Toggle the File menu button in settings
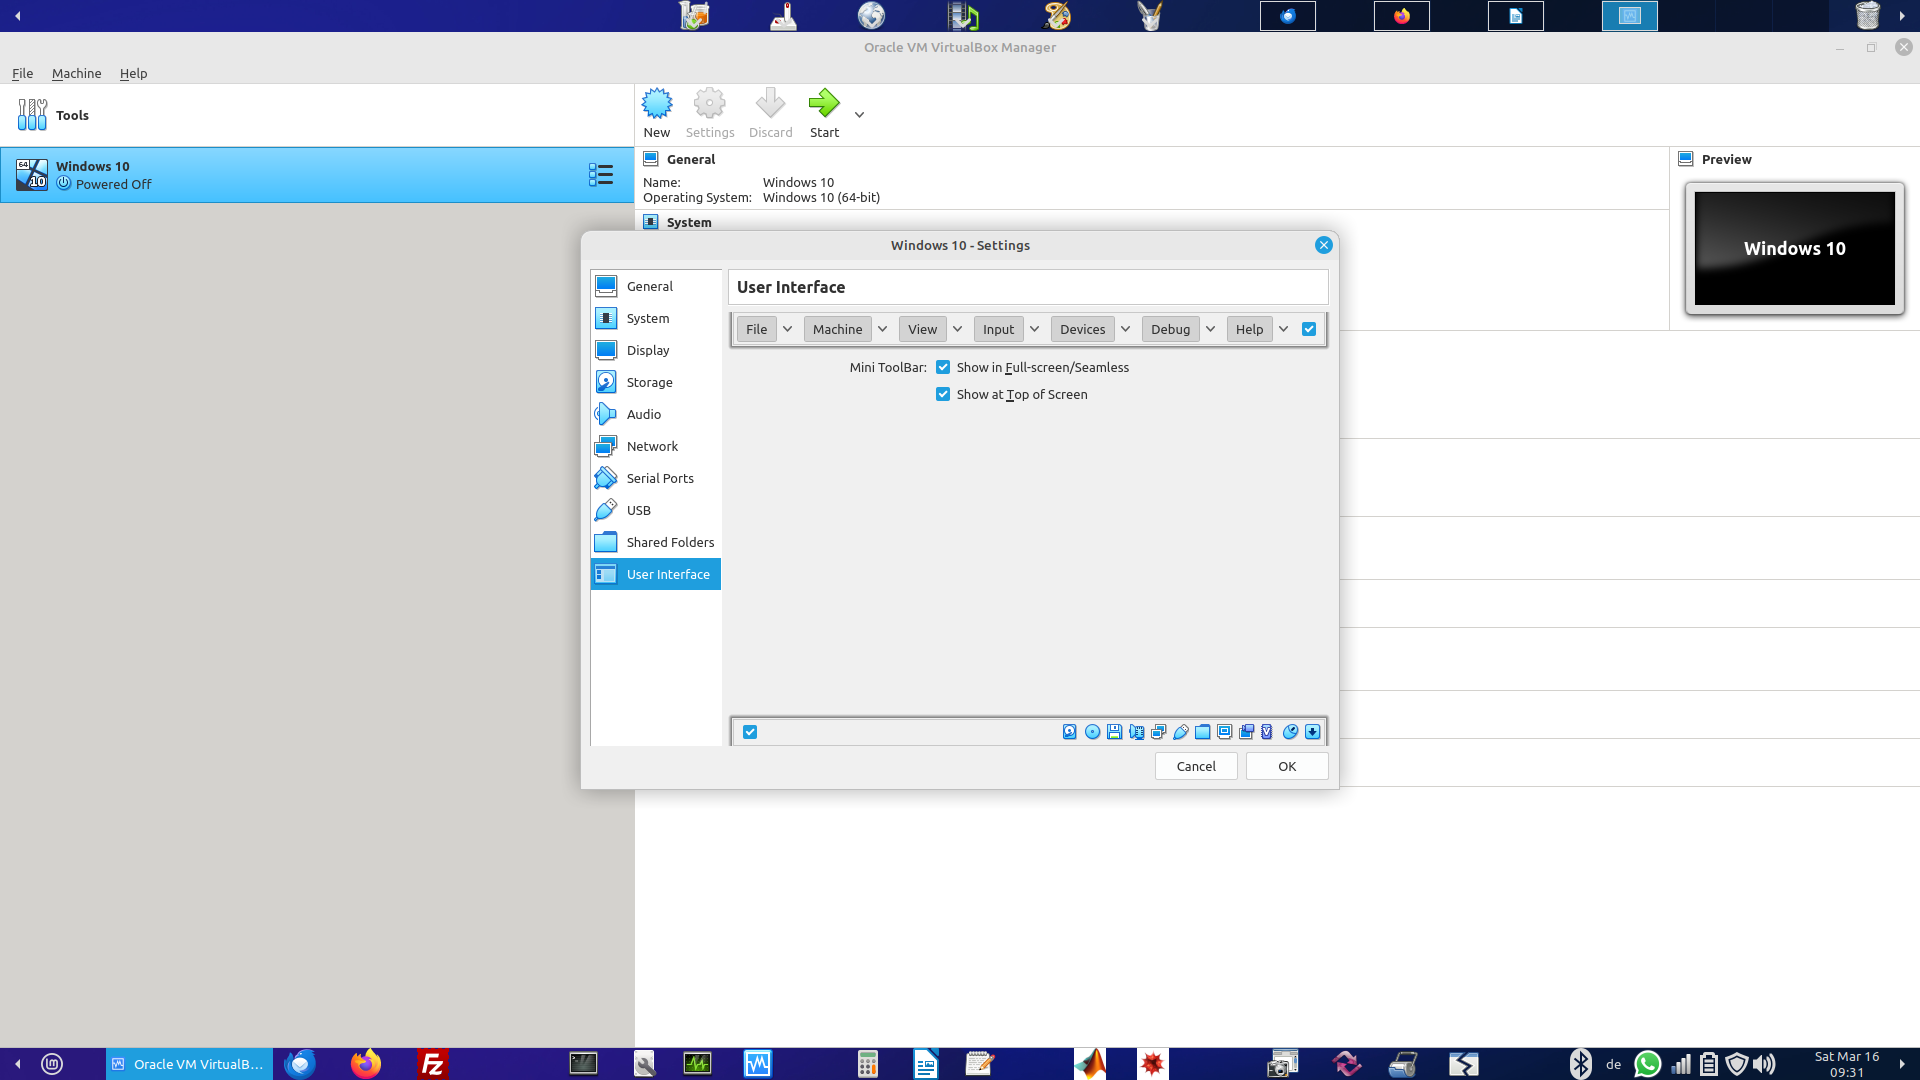Screen dimensions: 1920x1080 point(757,329)
